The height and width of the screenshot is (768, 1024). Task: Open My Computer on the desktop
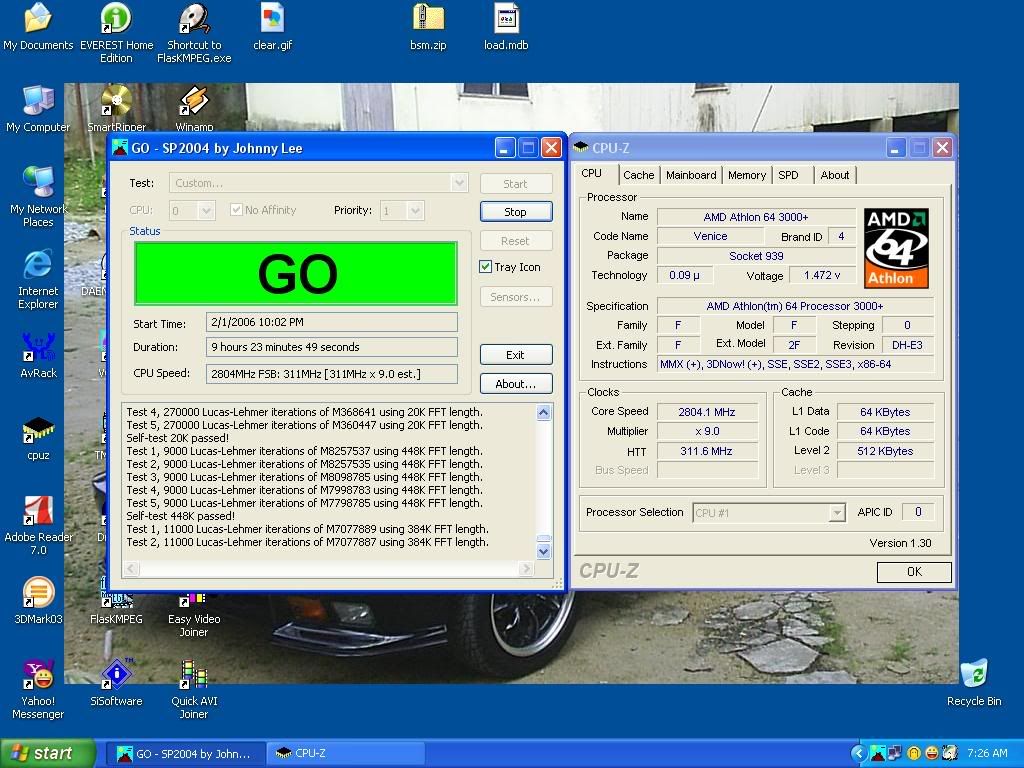point(38,109)
